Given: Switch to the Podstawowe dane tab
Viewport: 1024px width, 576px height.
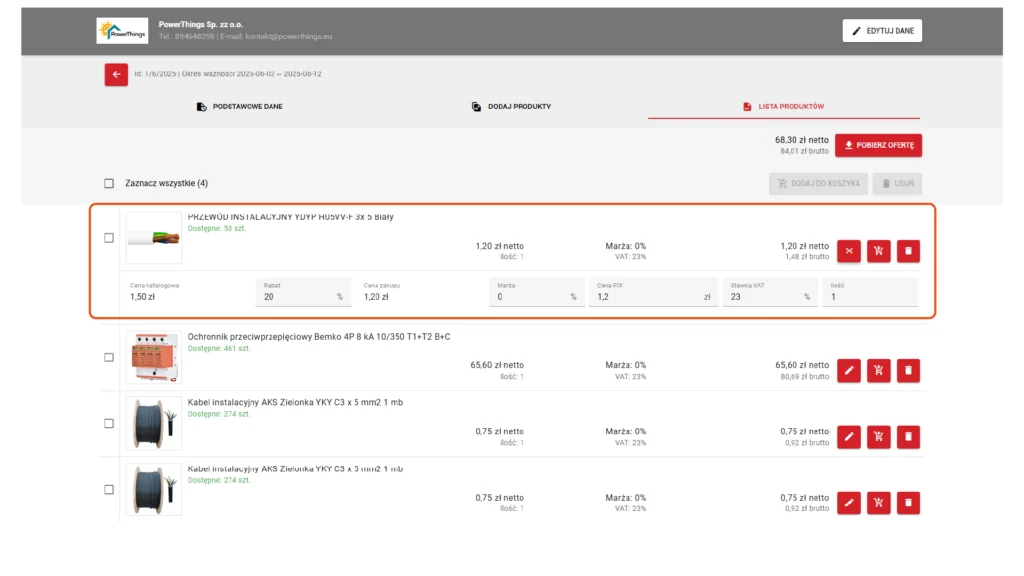Looking at the screenshot, I should click(x=239, y=106).
